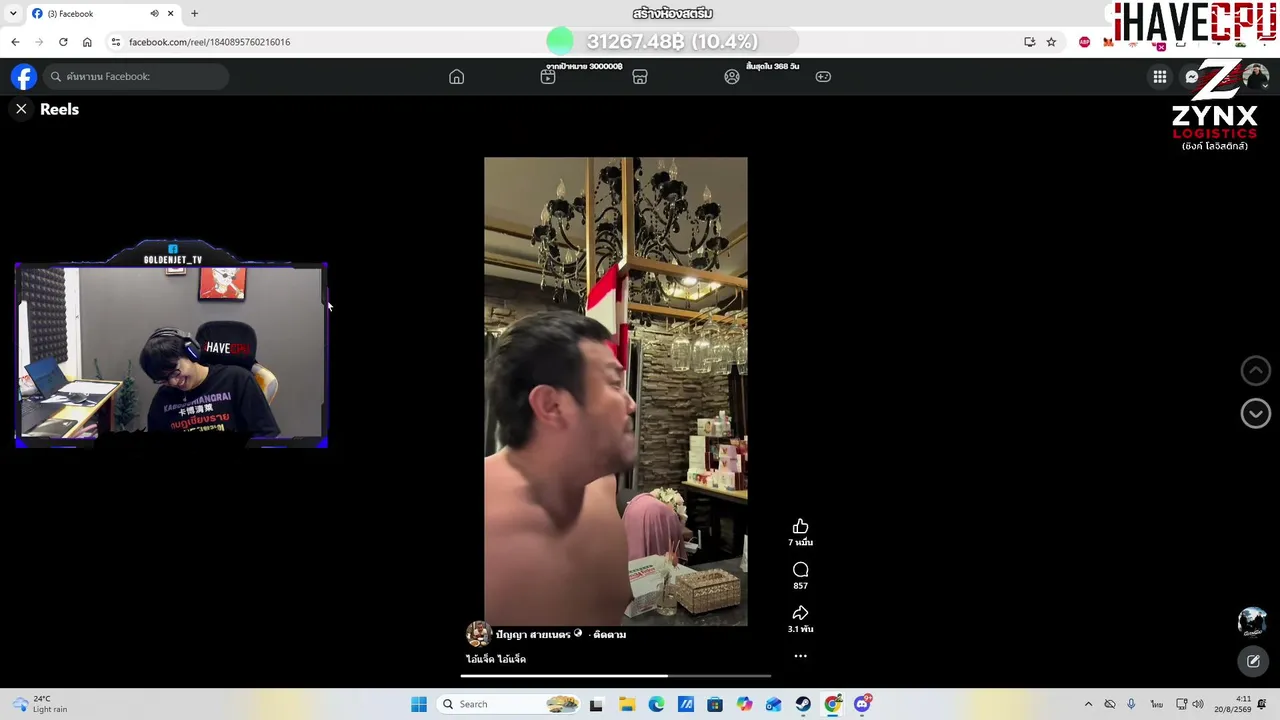Switch to Chrome on taskbar
This screenshot has height=720, width=1280.
click(833, 704)
